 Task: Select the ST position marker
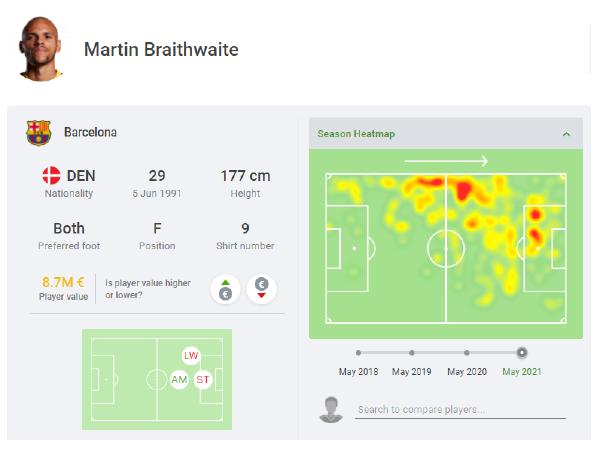[204, 380]
